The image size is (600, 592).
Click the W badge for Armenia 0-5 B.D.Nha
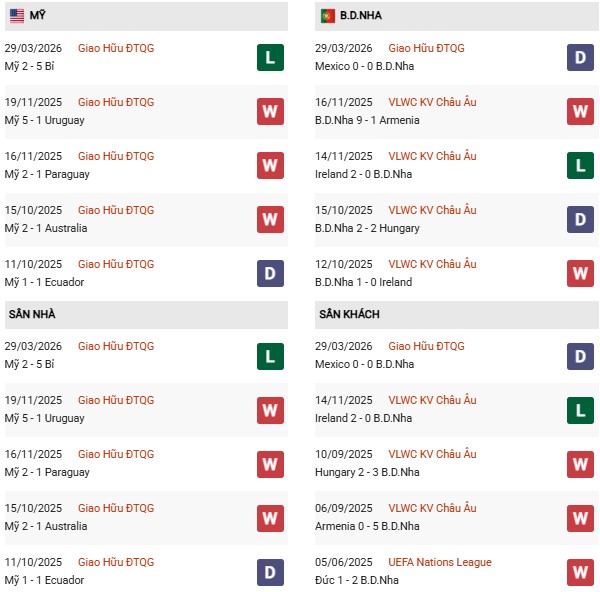click(580, 517)
